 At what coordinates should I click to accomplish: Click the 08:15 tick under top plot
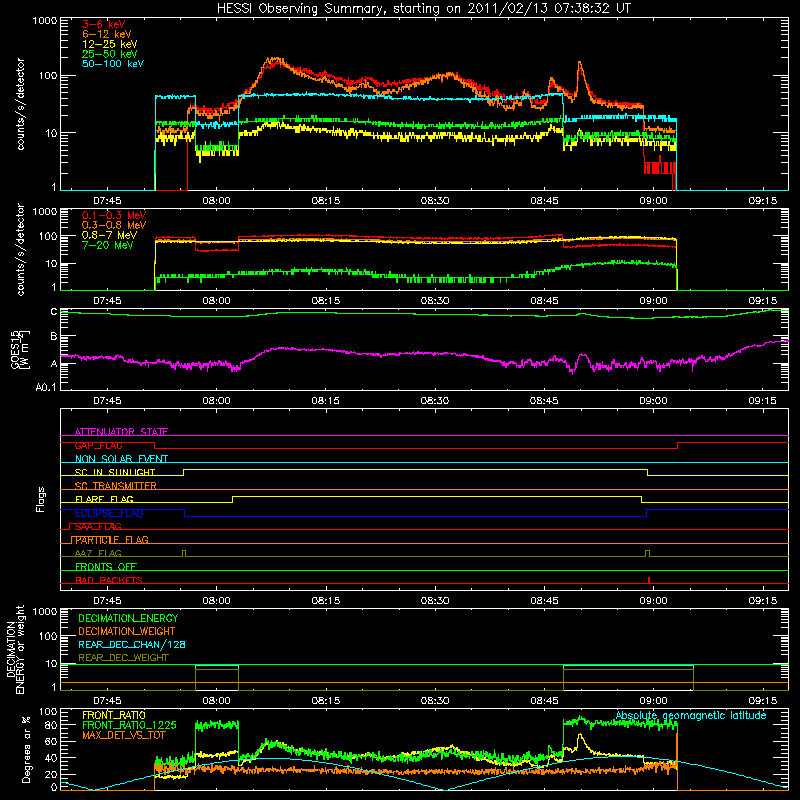(326, 201)
